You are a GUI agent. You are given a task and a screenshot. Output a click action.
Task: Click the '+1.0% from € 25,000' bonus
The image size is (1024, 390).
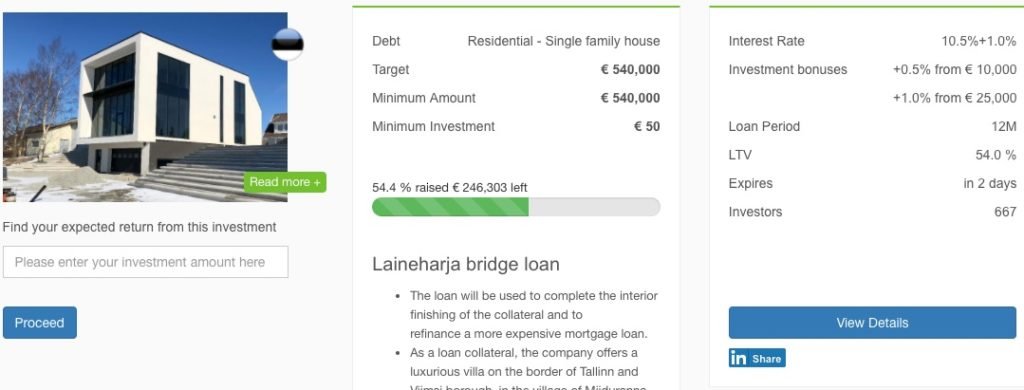(955, 98)
